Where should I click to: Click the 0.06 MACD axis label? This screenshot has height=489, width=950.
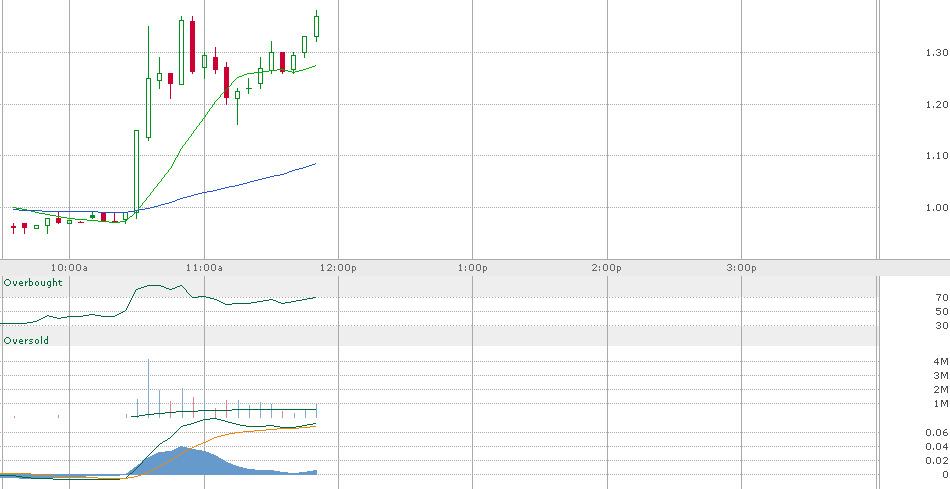click(x=937, y=433)
